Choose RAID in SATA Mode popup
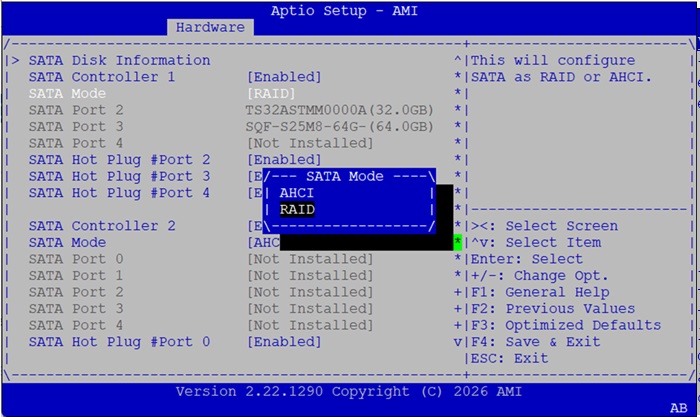Screen dimensions: 700x417 coord(297,209)
